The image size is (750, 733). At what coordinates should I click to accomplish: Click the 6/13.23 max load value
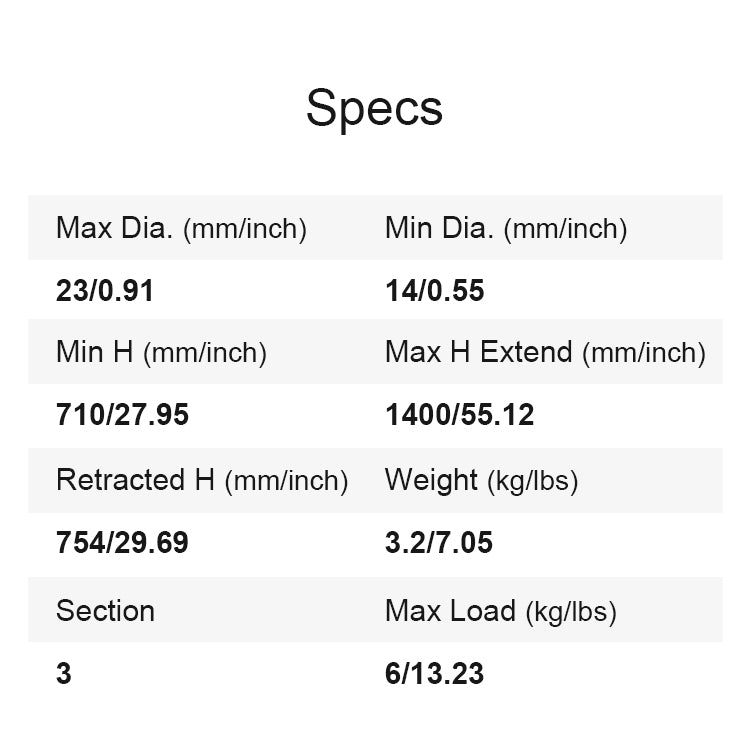(x=434, y=674)
